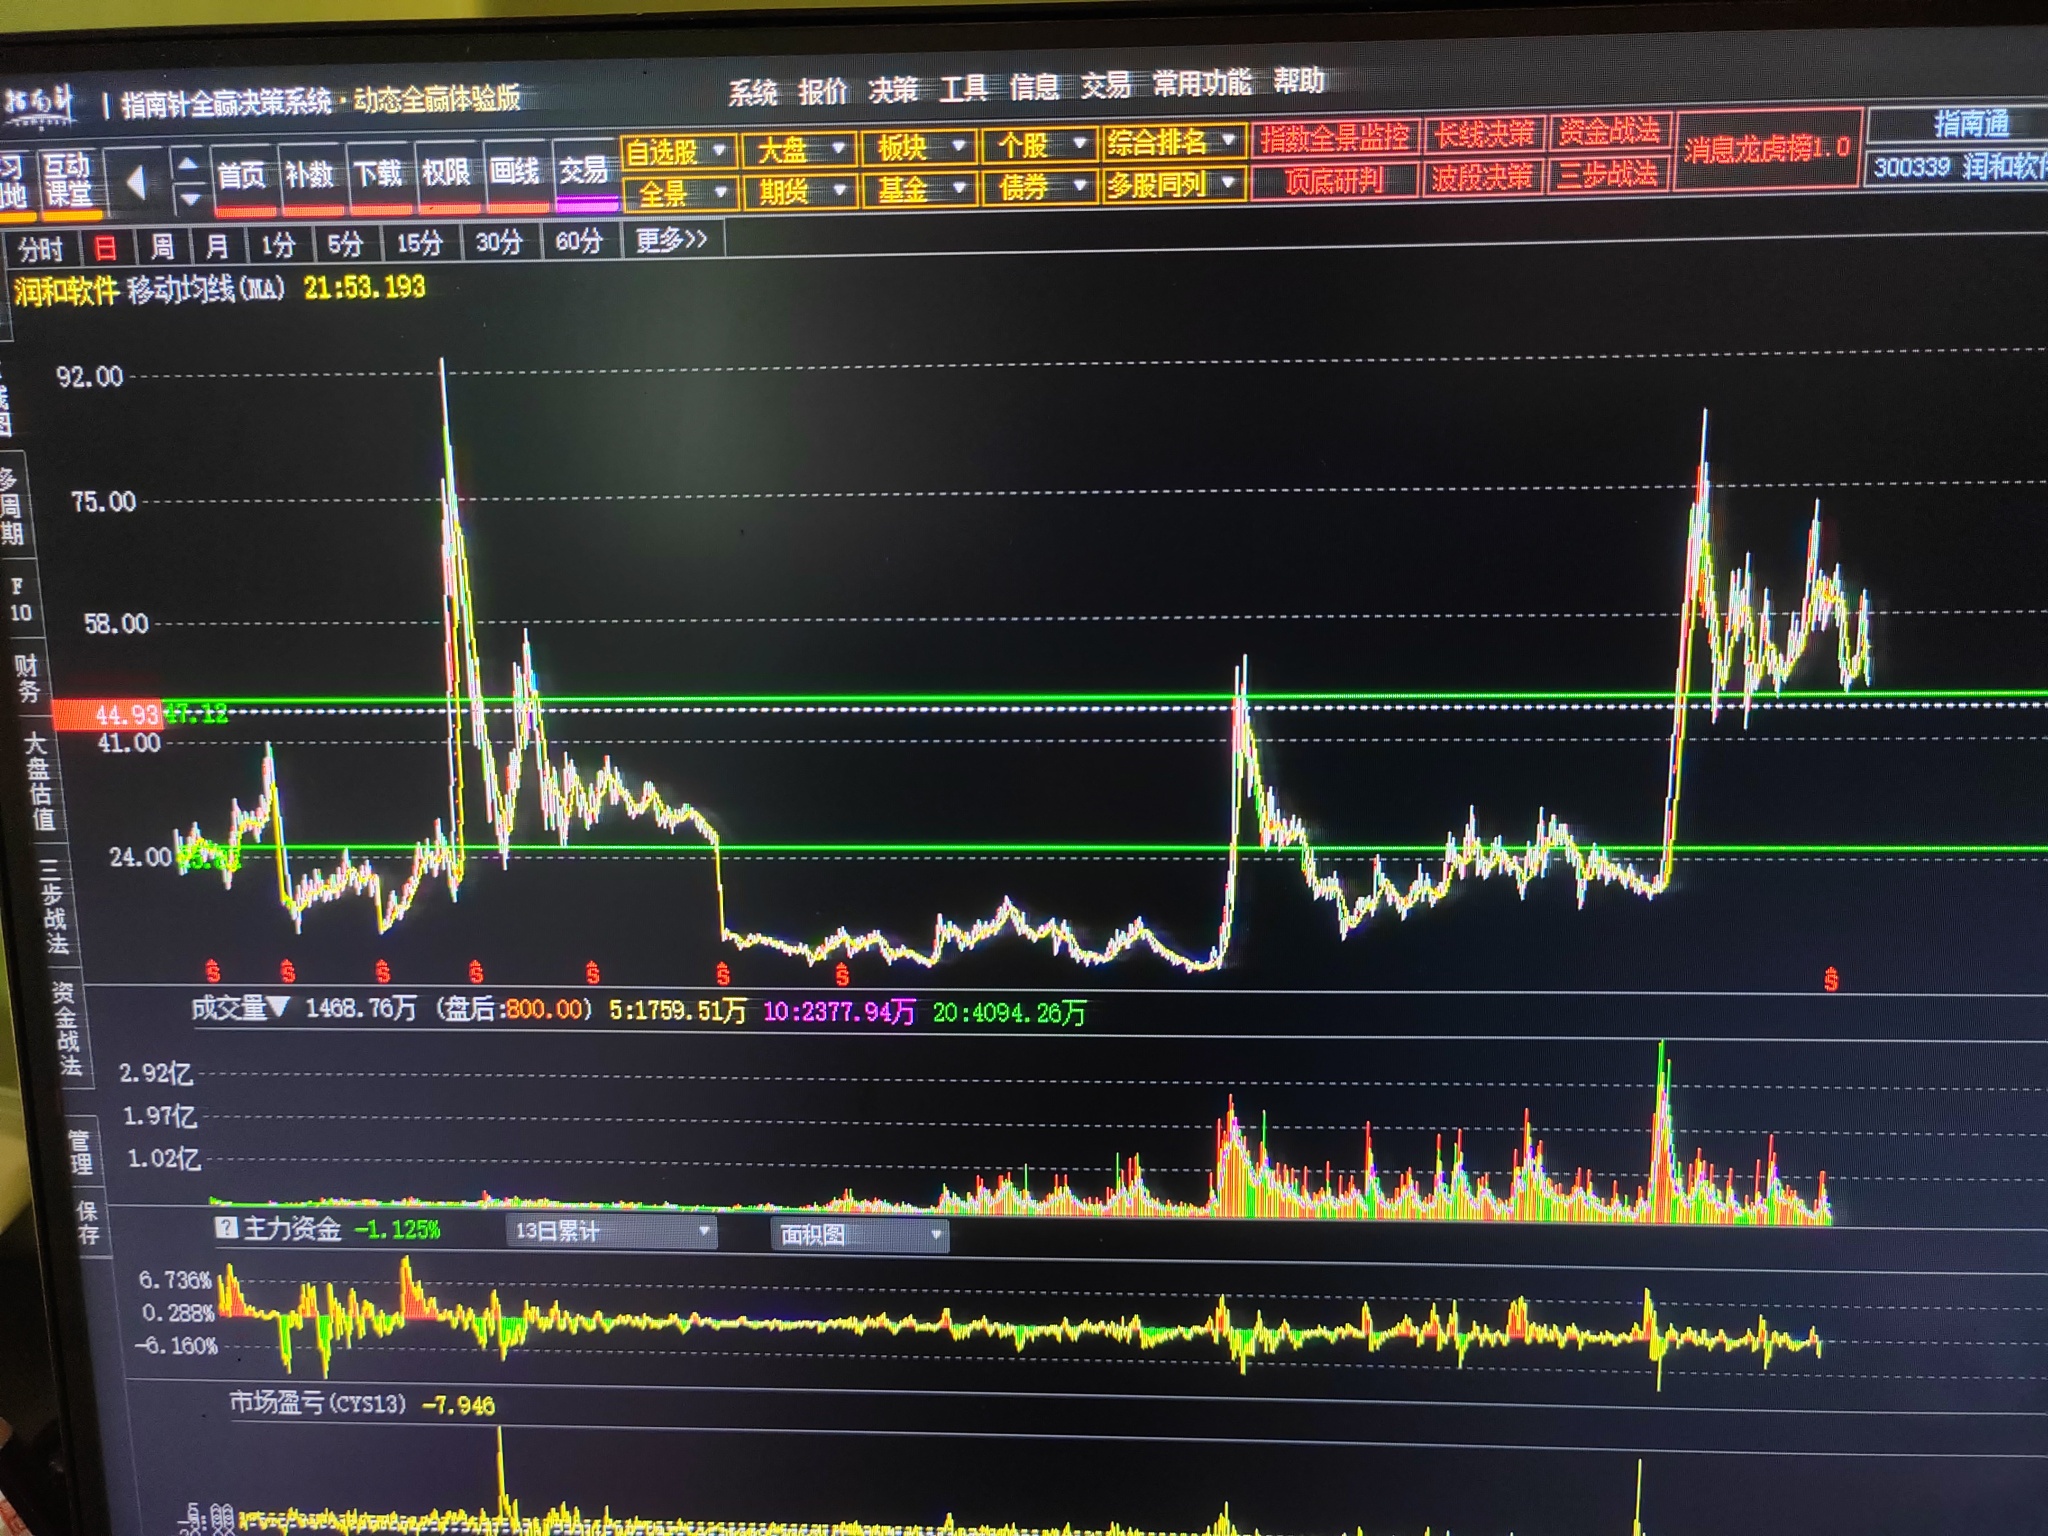Open the 三步战法 sidebar tab

52,905
